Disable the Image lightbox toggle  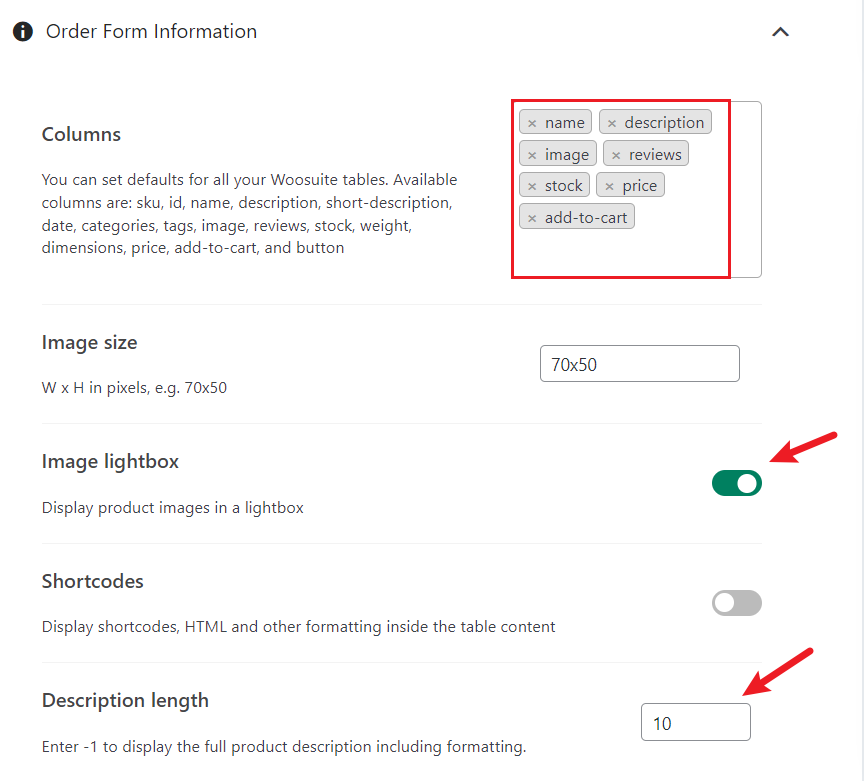737,483
